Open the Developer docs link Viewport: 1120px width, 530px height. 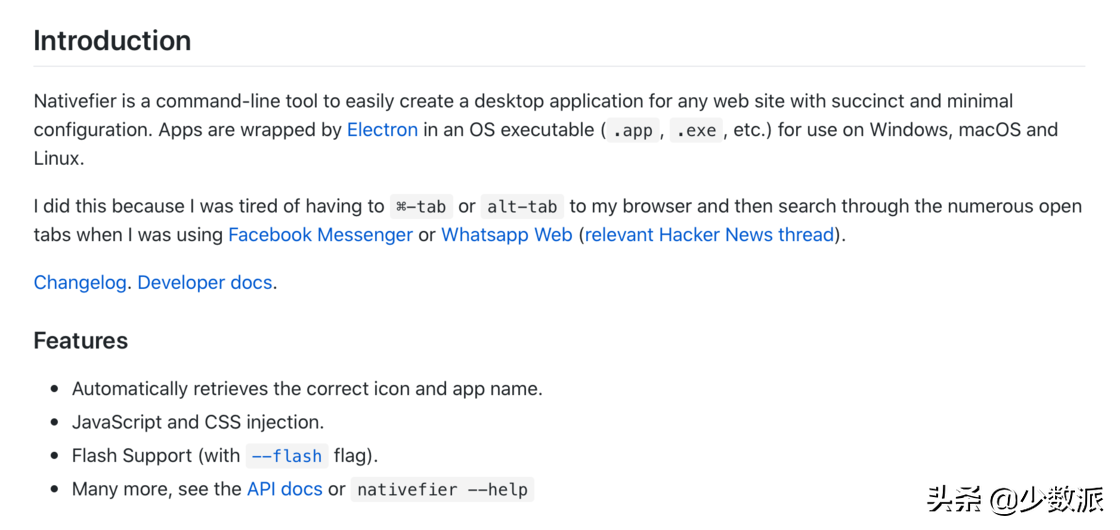204,283
